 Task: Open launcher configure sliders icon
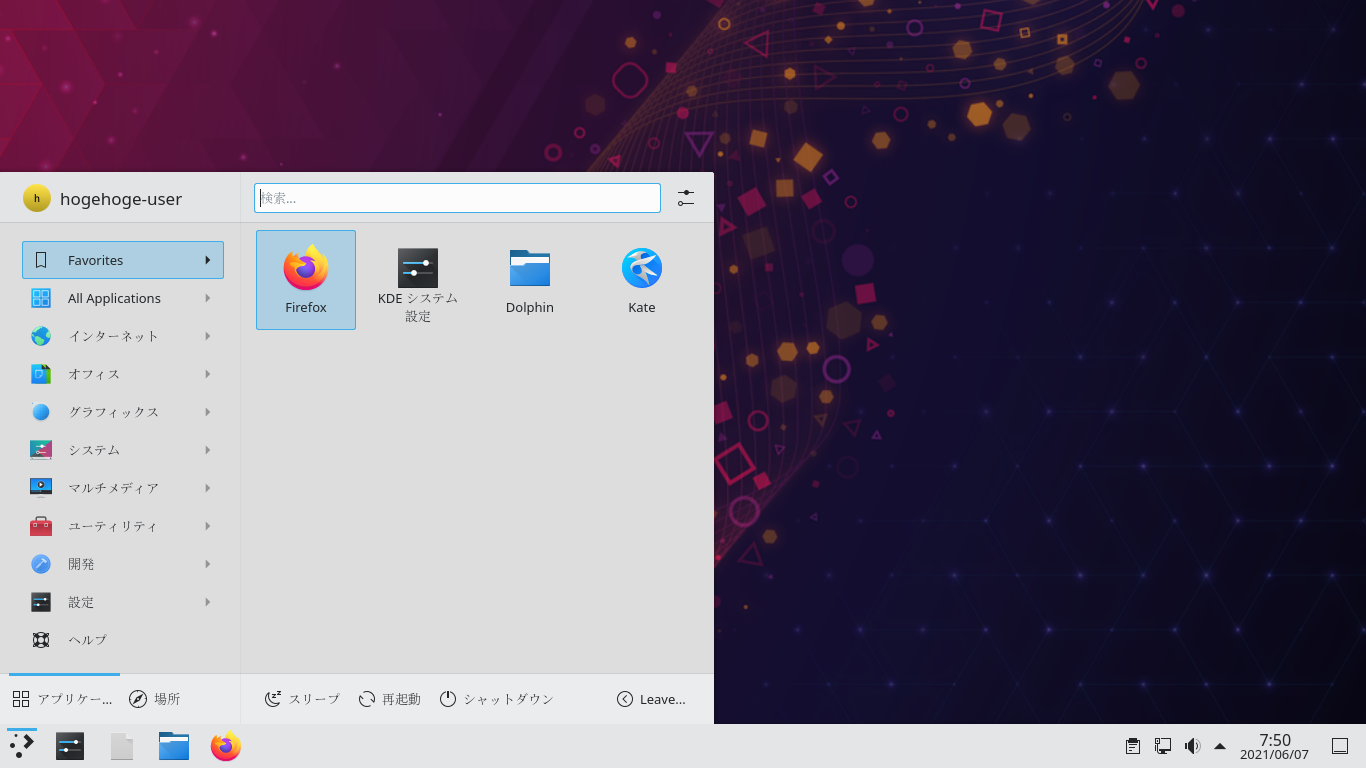[x=686, y=198]
